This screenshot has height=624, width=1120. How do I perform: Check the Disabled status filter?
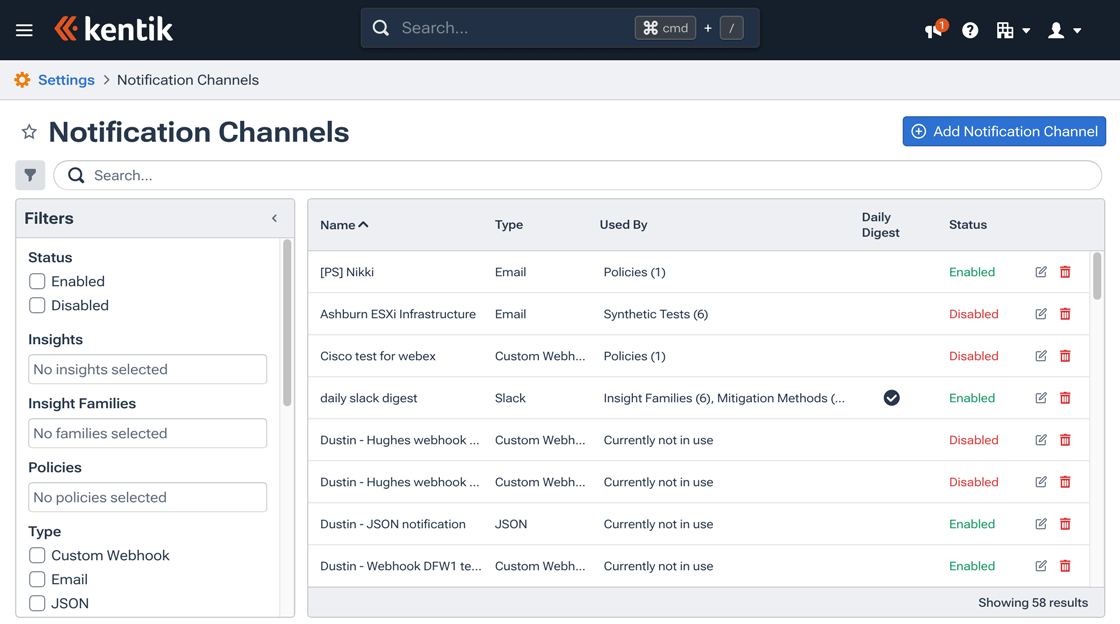pyautogui.click(x=37, y=305)
